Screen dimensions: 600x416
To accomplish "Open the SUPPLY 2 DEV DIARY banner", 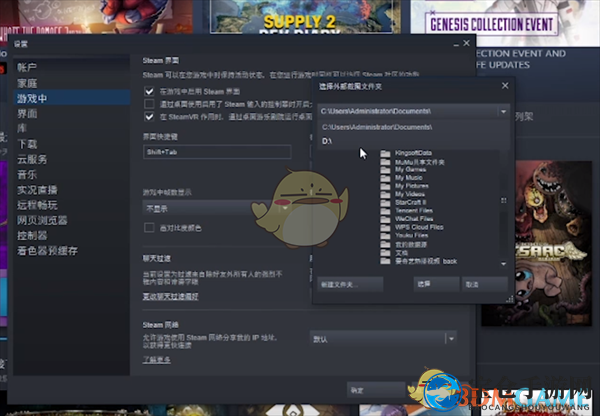I will click(x=300, y=17).
